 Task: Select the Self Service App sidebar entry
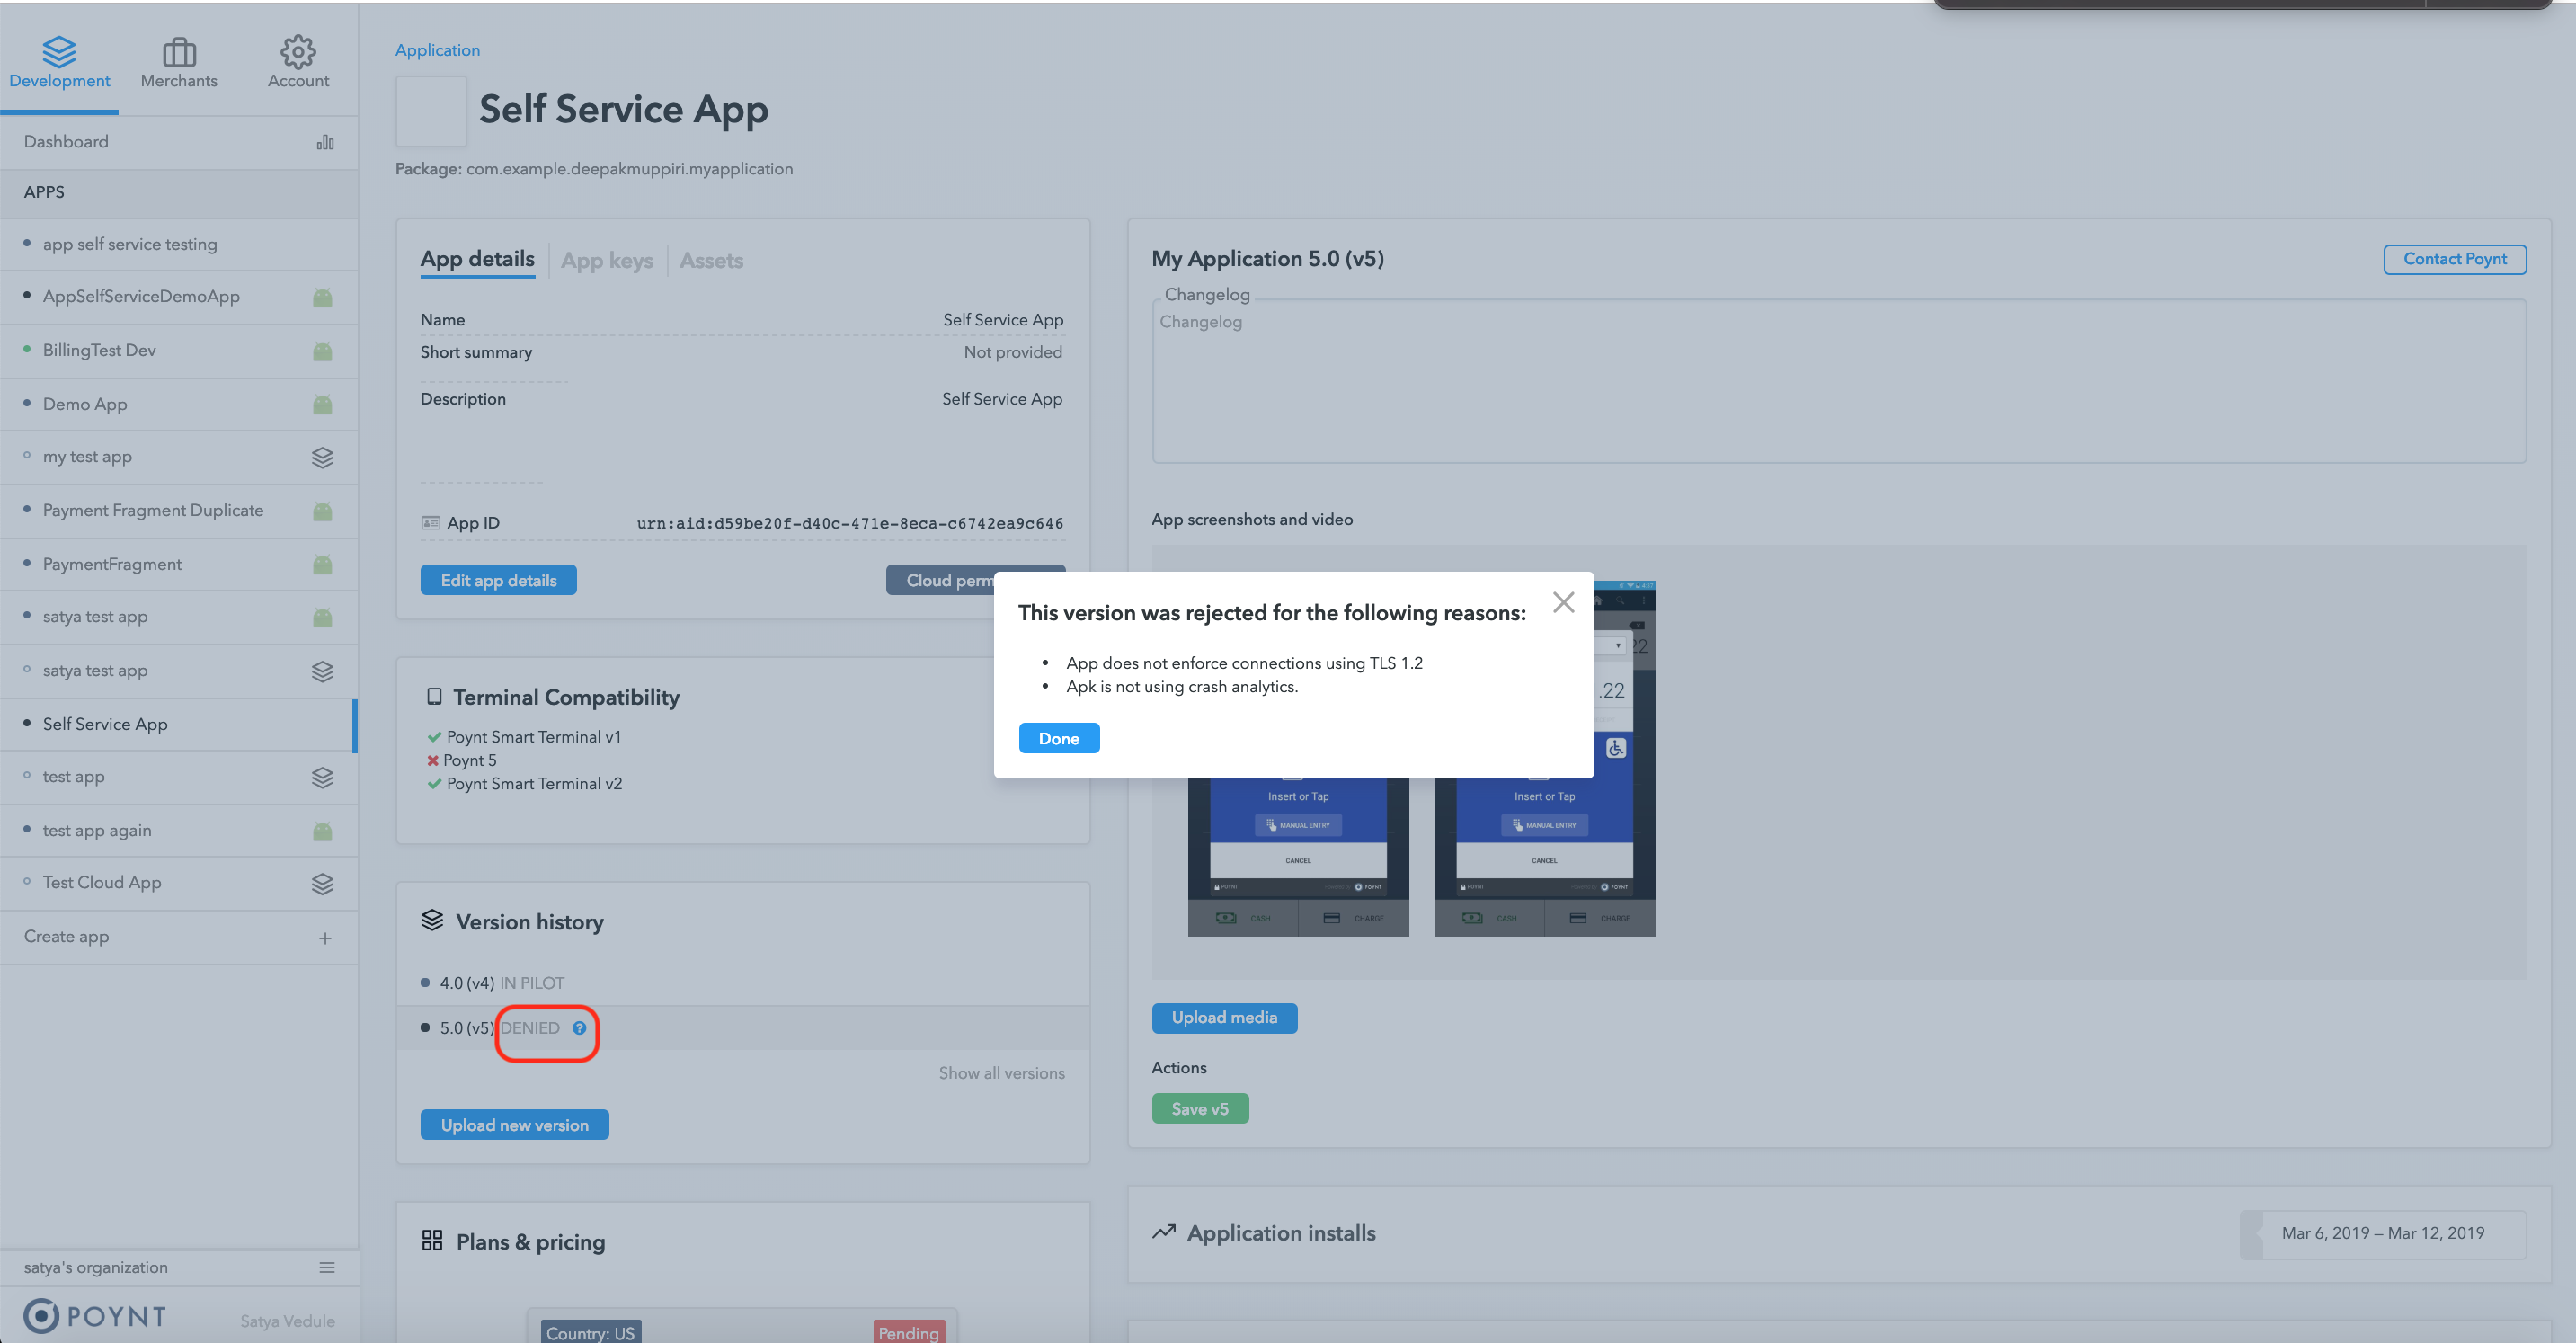179,724
